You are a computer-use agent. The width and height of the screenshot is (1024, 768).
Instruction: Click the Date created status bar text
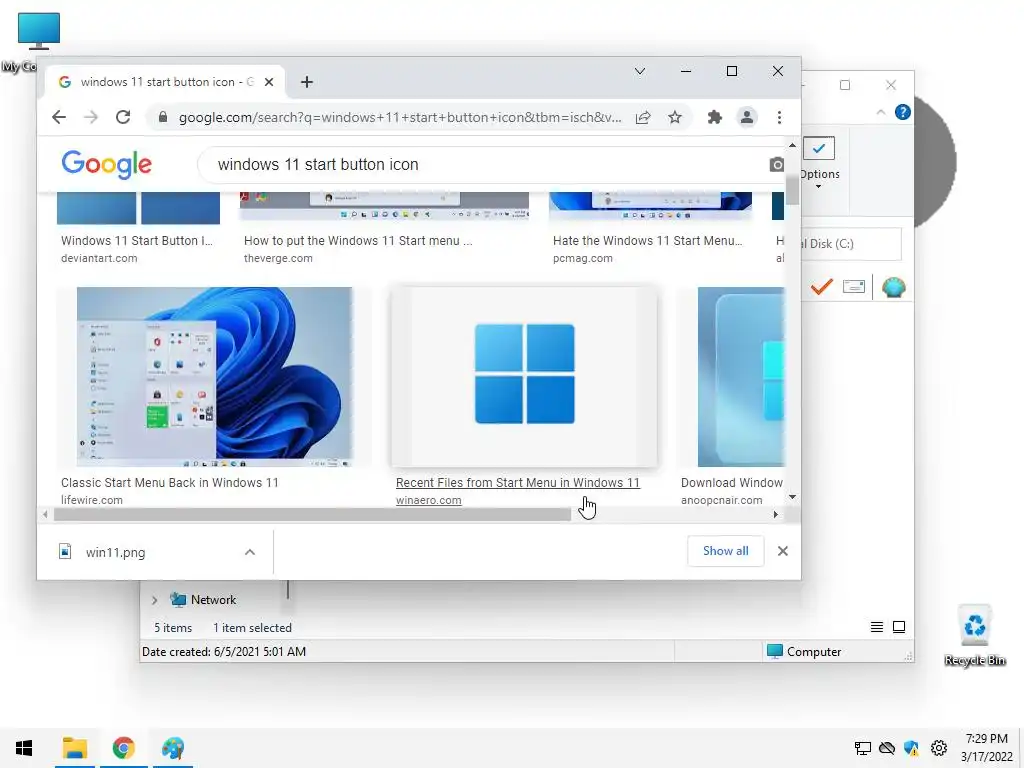[x=224, y=652]
